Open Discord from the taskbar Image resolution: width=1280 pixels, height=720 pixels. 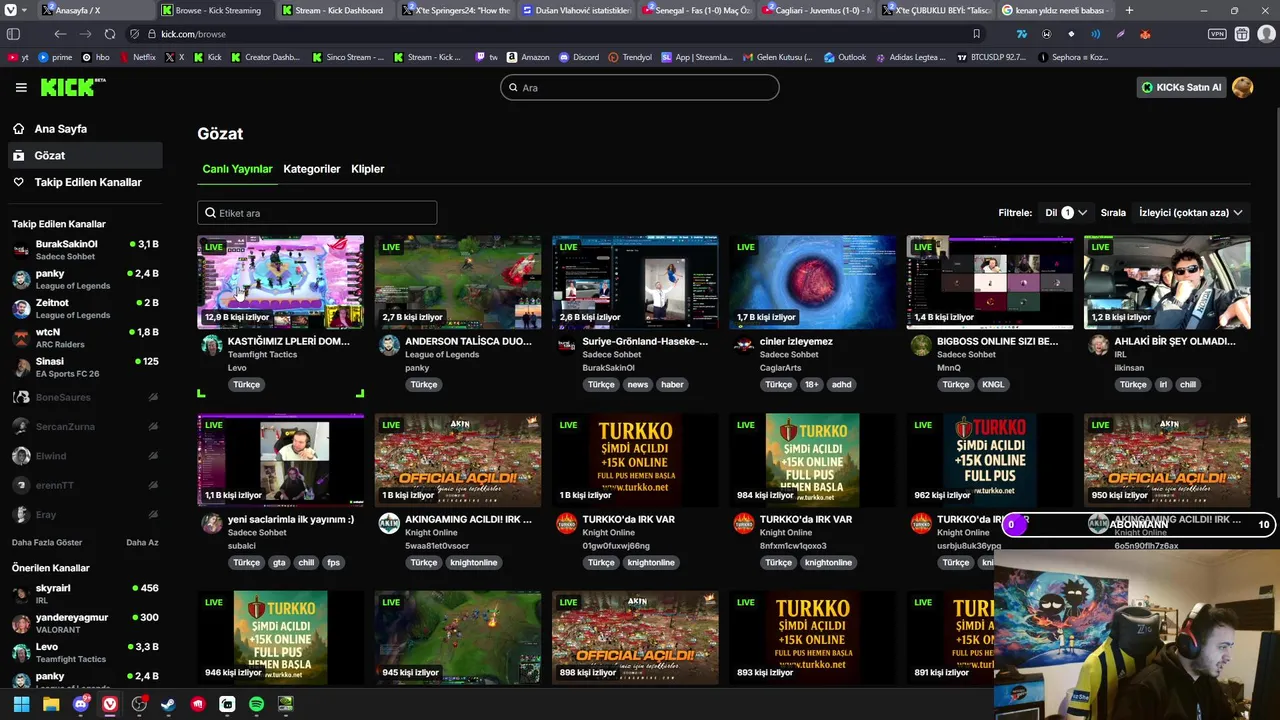coord(80,704)
